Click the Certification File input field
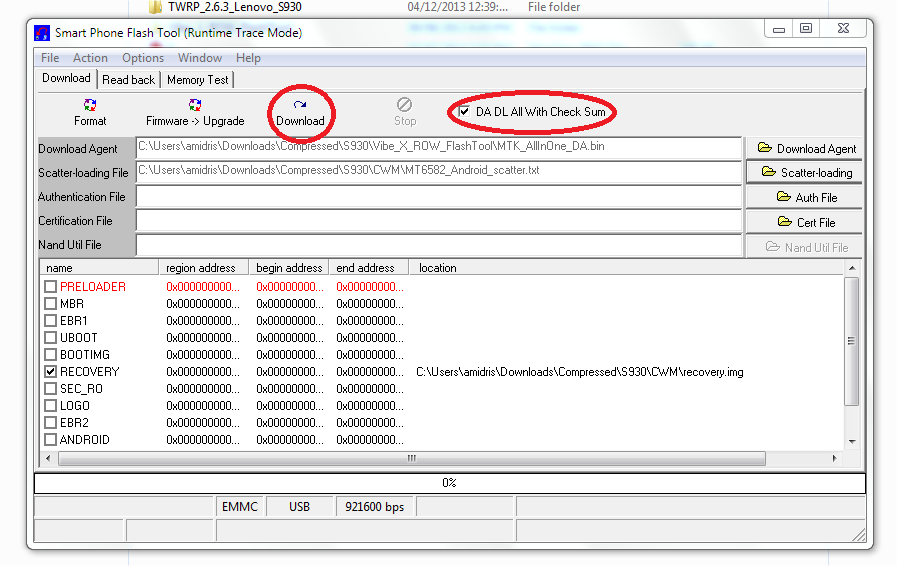The height and width of the screenshot is (566, 897). click(439, 220)
